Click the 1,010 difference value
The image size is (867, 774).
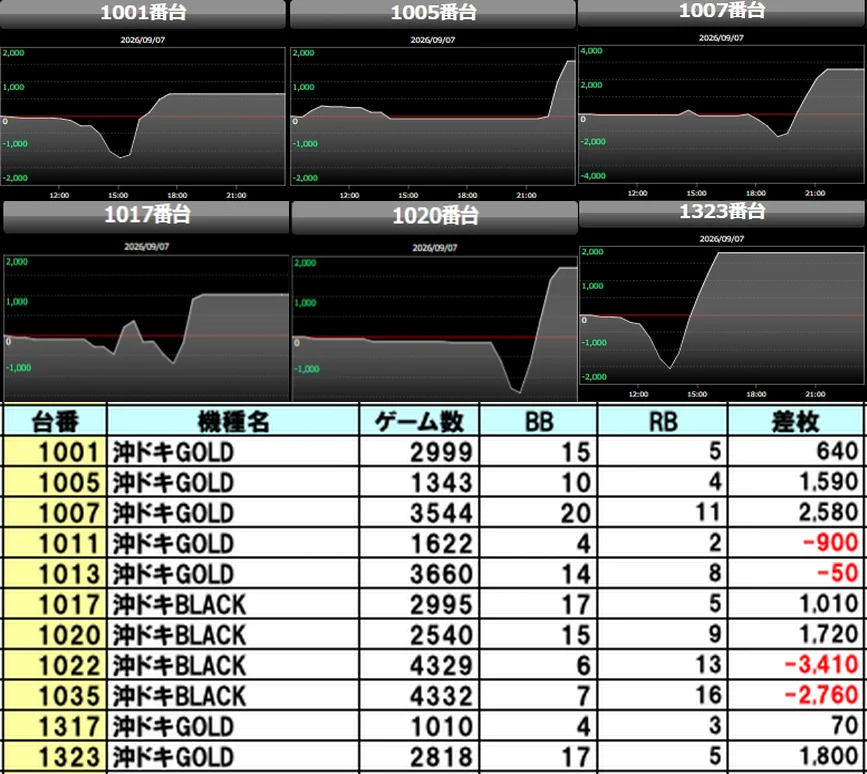pos(828,604)
